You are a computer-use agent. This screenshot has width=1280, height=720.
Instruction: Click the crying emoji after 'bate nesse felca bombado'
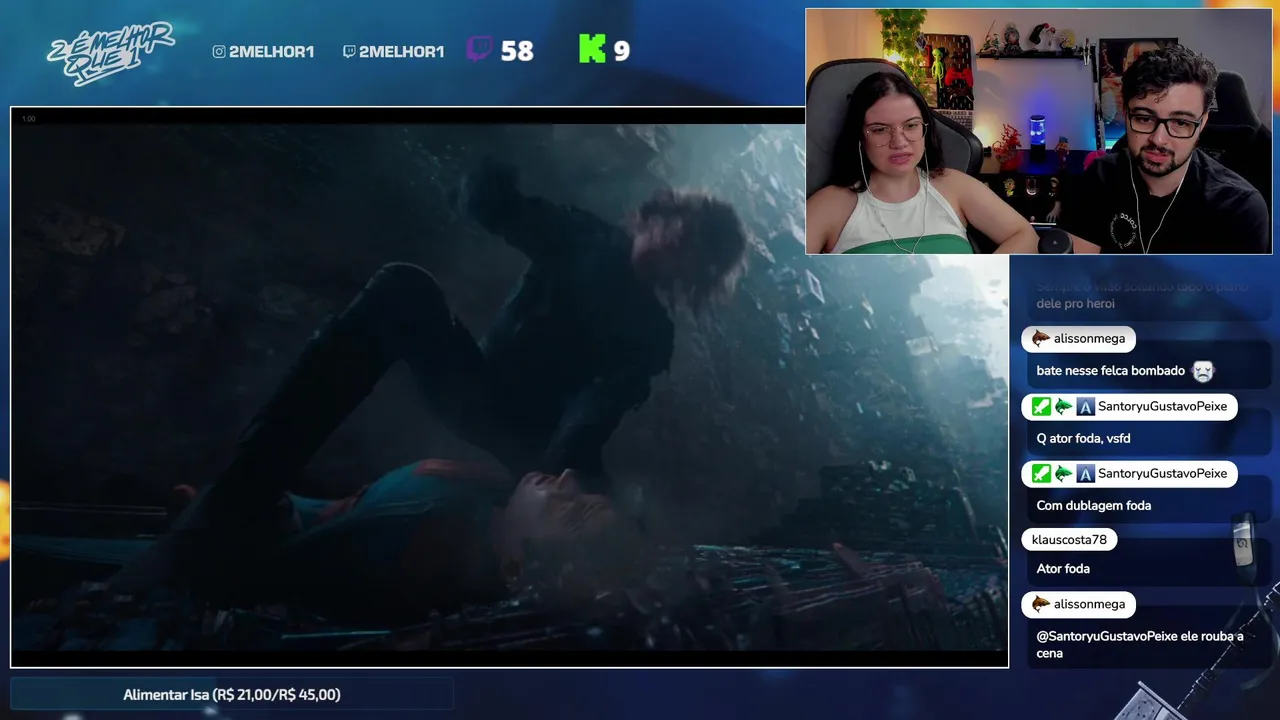(x=1202, y=371)
